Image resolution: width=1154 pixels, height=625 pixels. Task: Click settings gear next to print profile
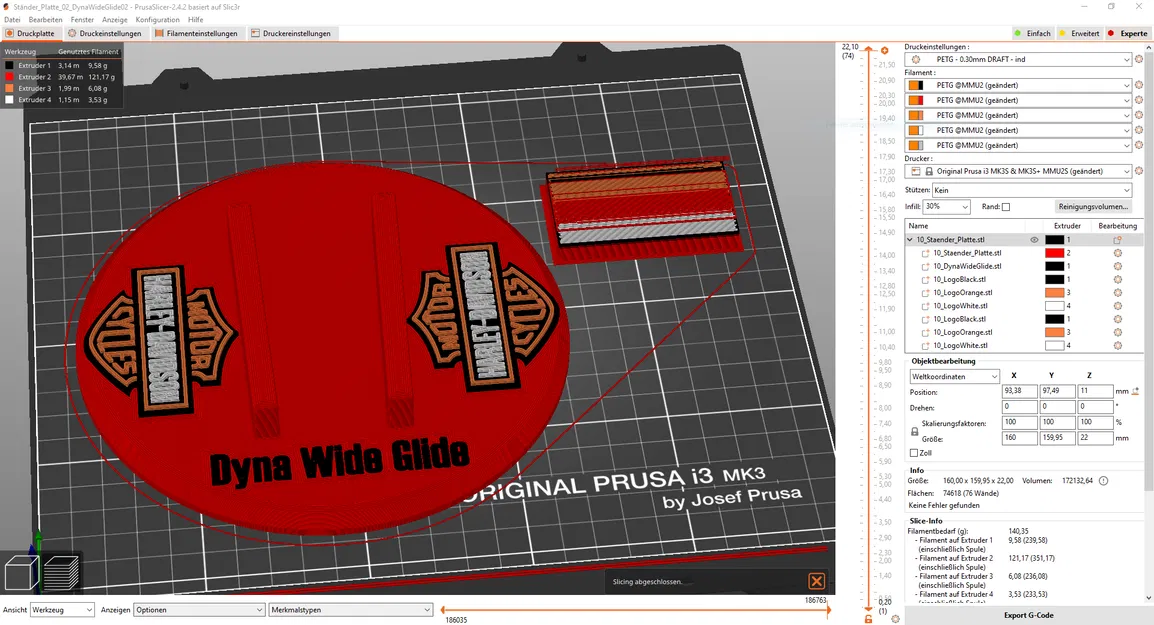[x=1139, y=60]
